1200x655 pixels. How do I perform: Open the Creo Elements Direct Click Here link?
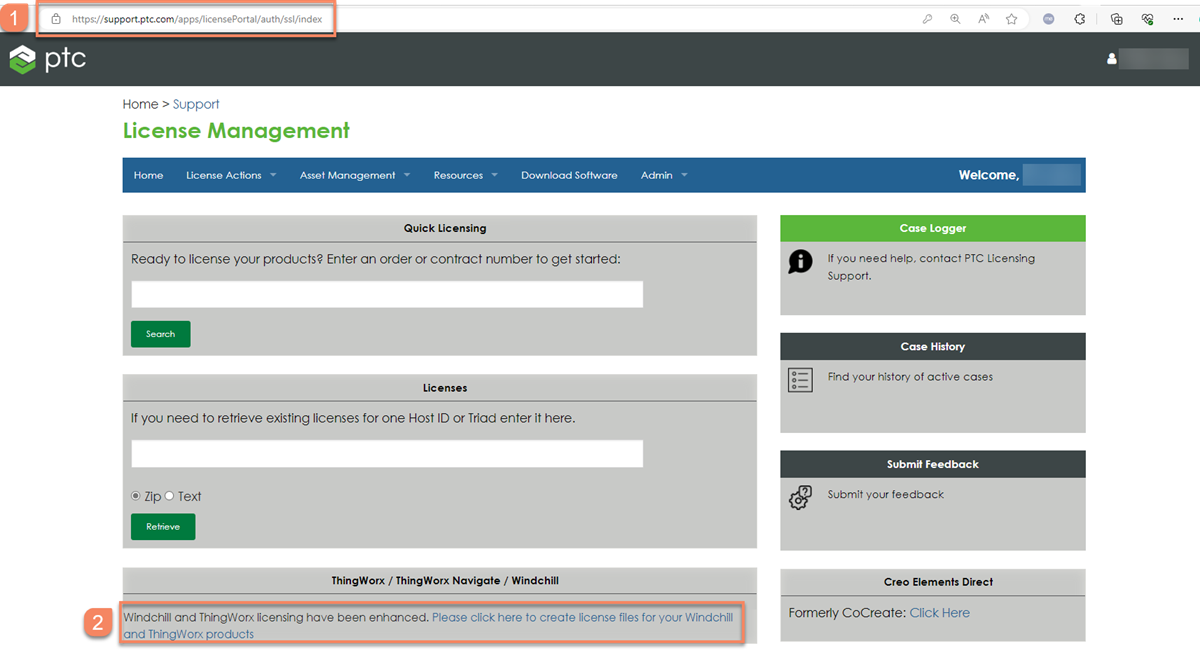point(939,612)
